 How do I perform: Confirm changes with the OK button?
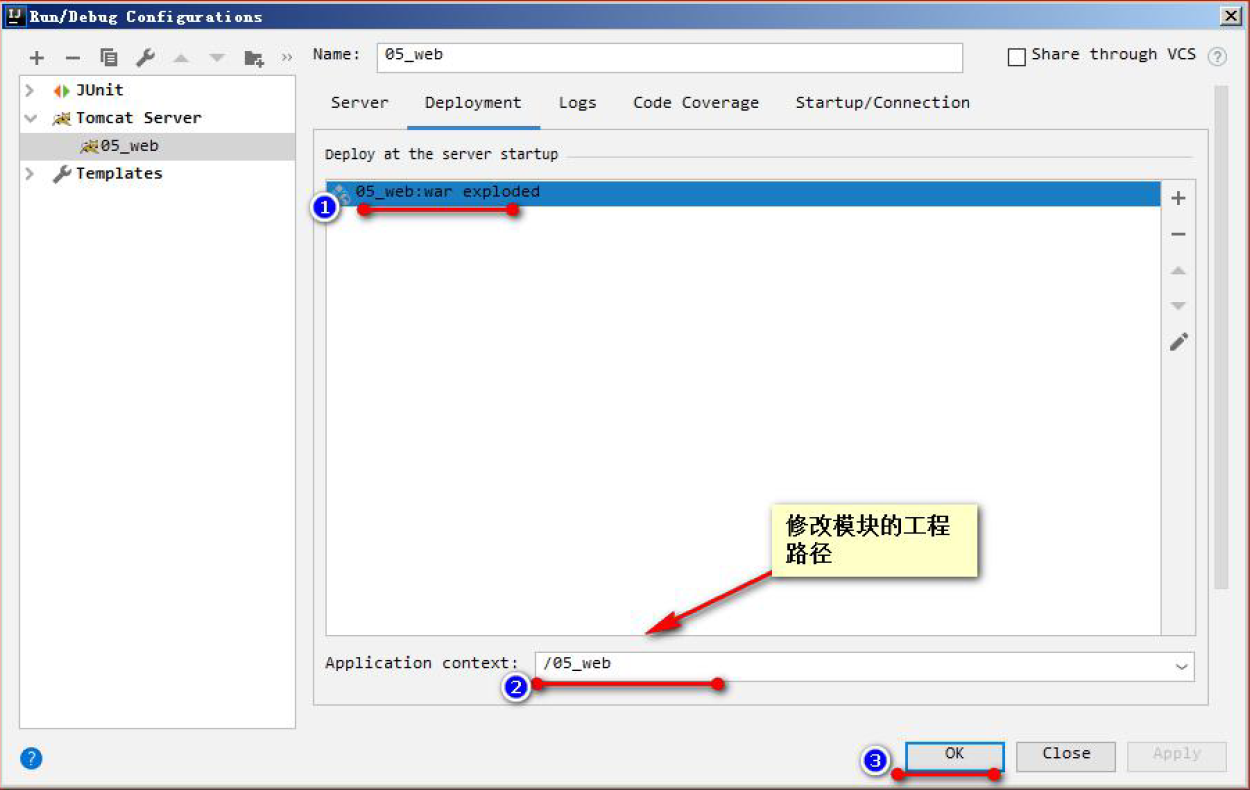(x=953, y=756)
